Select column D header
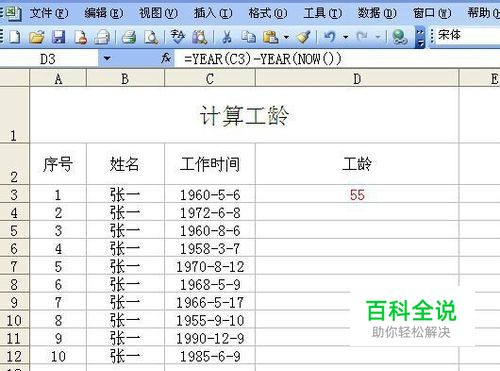Image resolution: width=500 pixels, height=371 pixels. coord(357,79)
